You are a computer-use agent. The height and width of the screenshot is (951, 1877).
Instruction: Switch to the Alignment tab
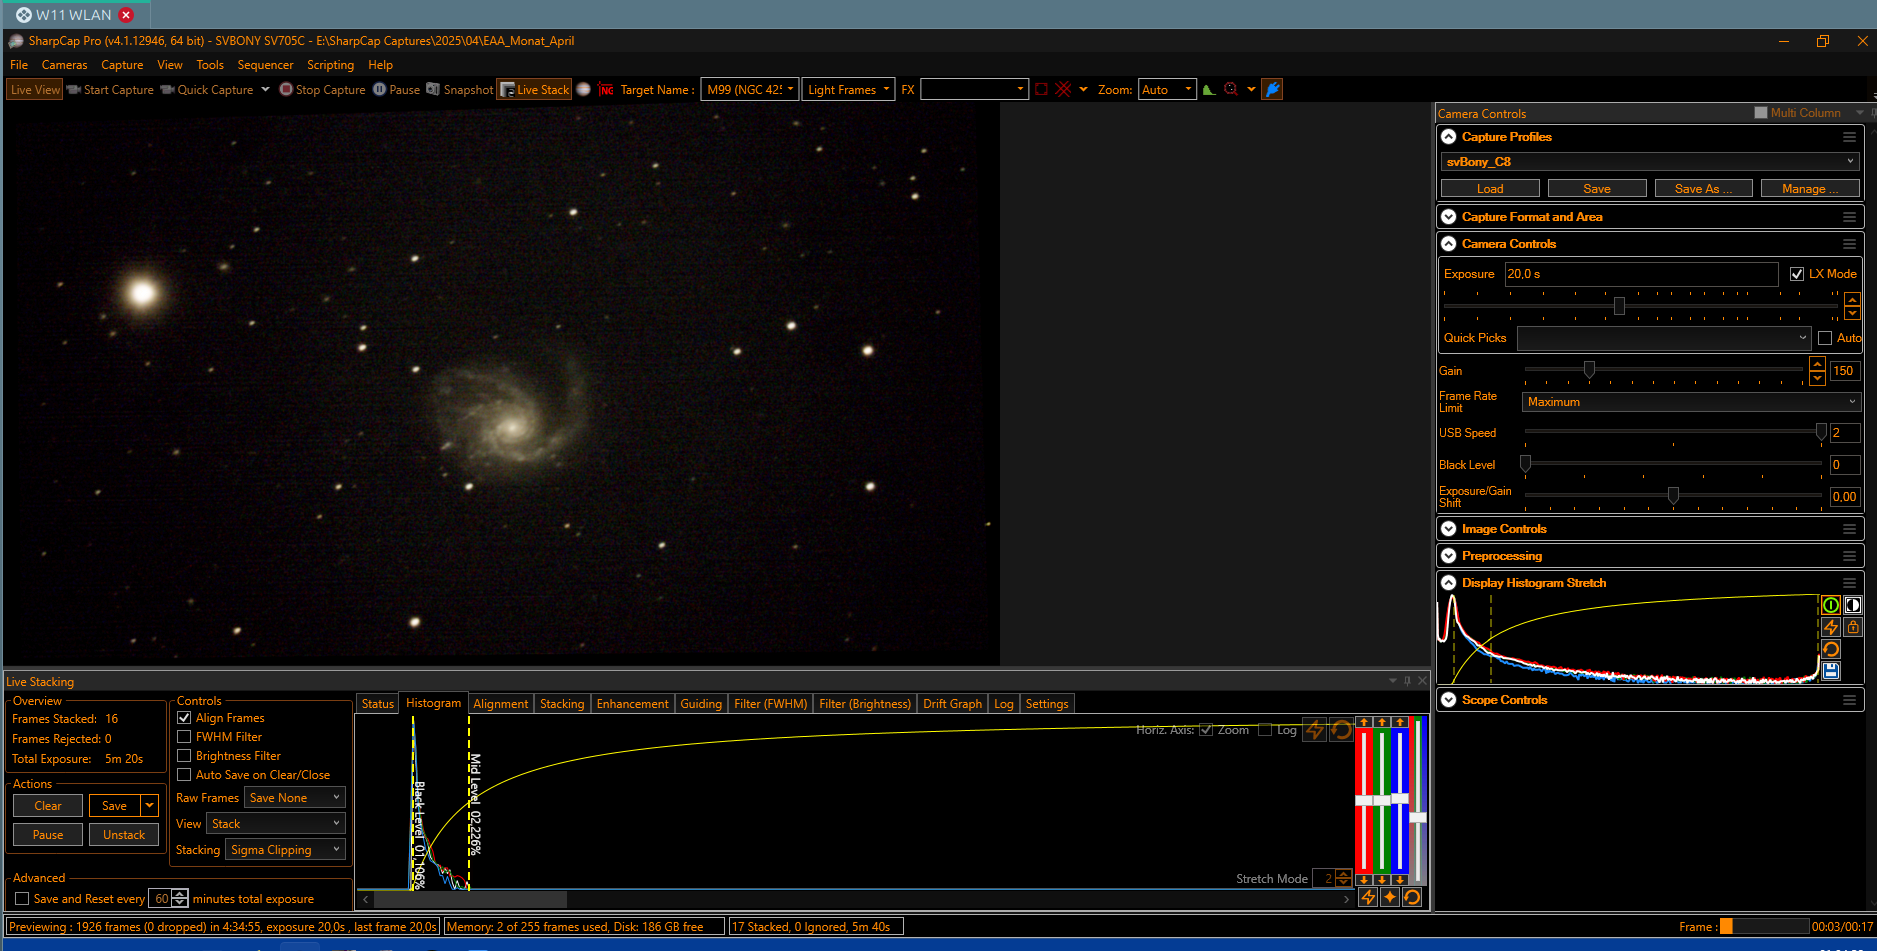tap(500, 704)
